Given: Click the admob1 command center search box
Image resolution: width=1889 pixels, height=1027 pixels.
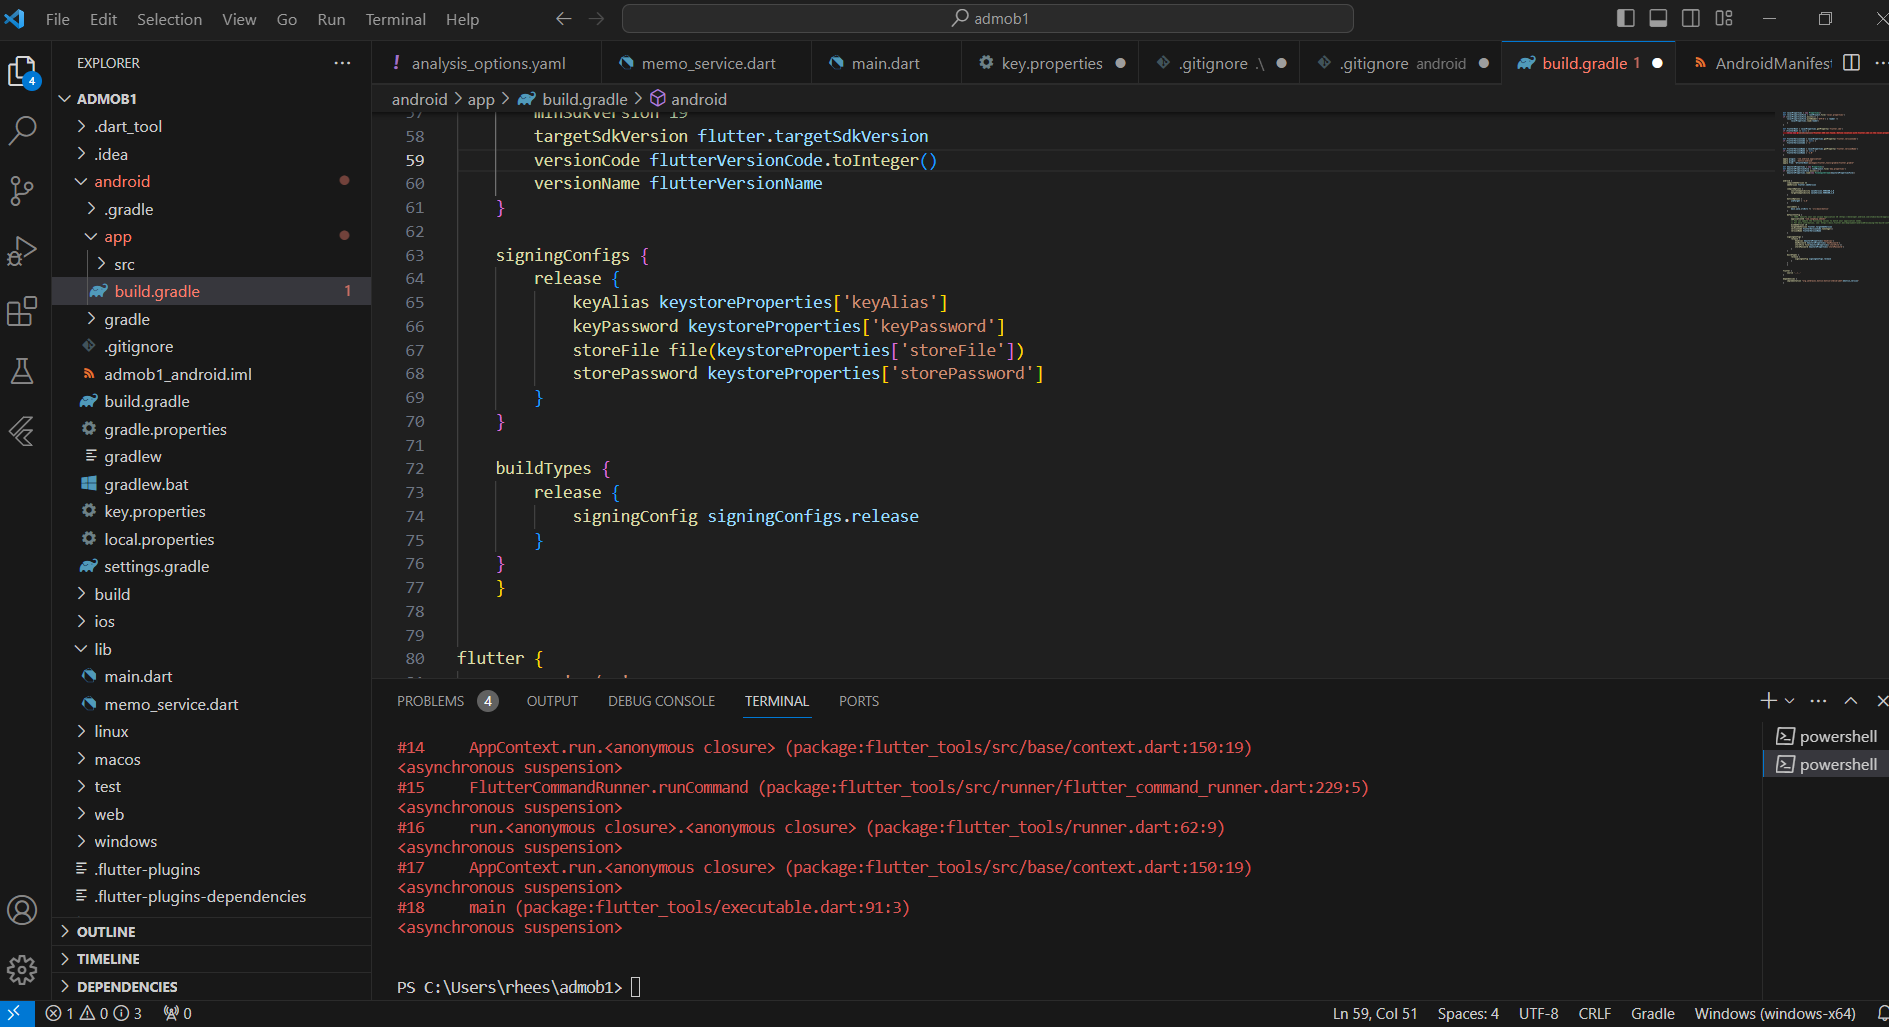Looking at the screenshot, I should (x=988, y=18).
